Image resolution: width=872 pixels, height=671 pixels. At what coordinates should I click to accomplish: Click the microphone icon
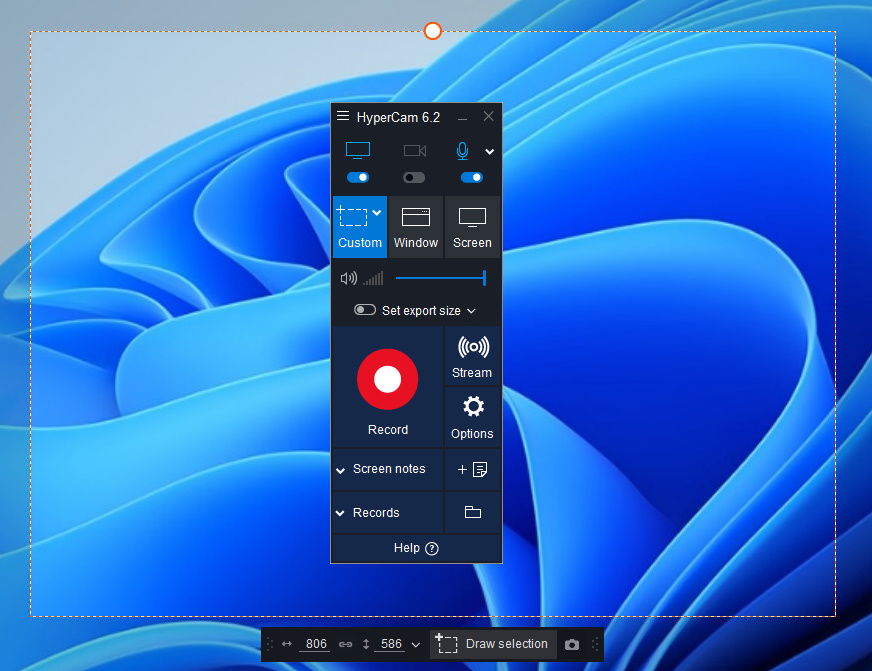tap(462, 151)
